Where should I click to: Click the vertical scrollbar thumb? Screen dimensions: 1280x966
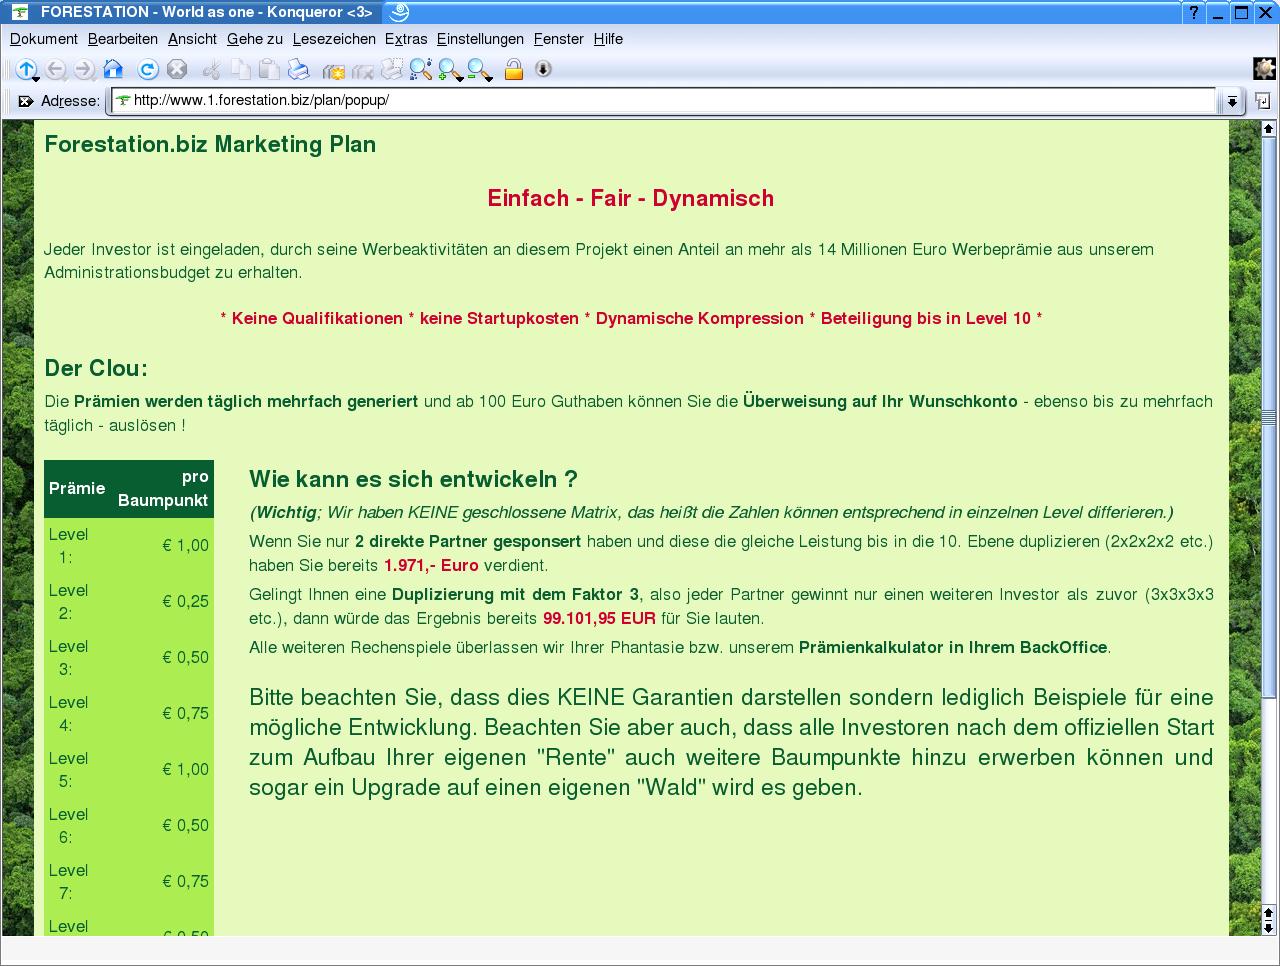coord(1269,416)
